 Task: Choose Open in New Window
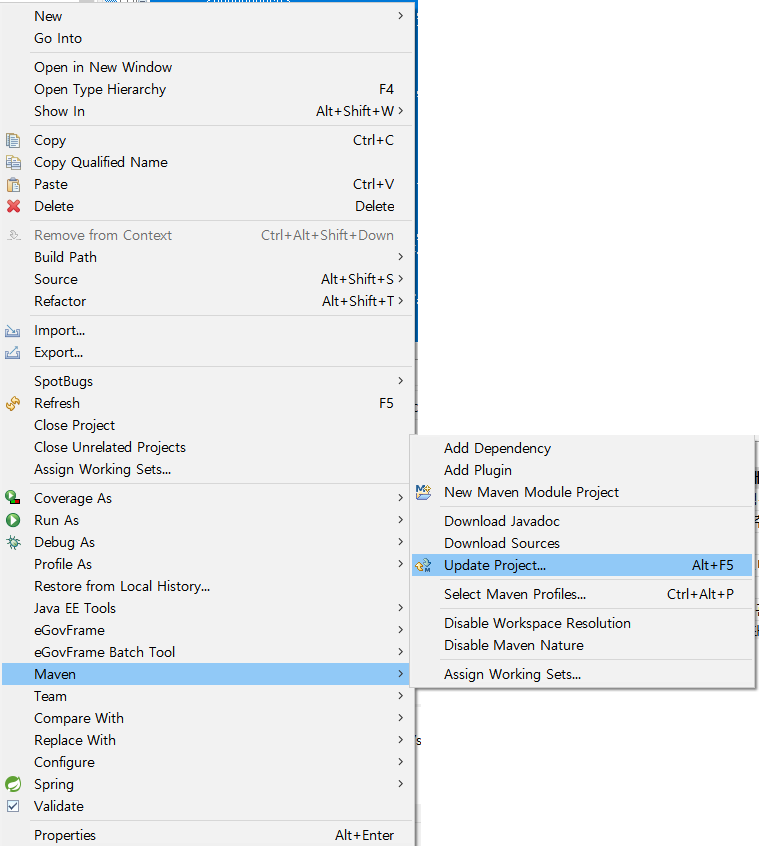pyautogui.click(x=207, y=67)
